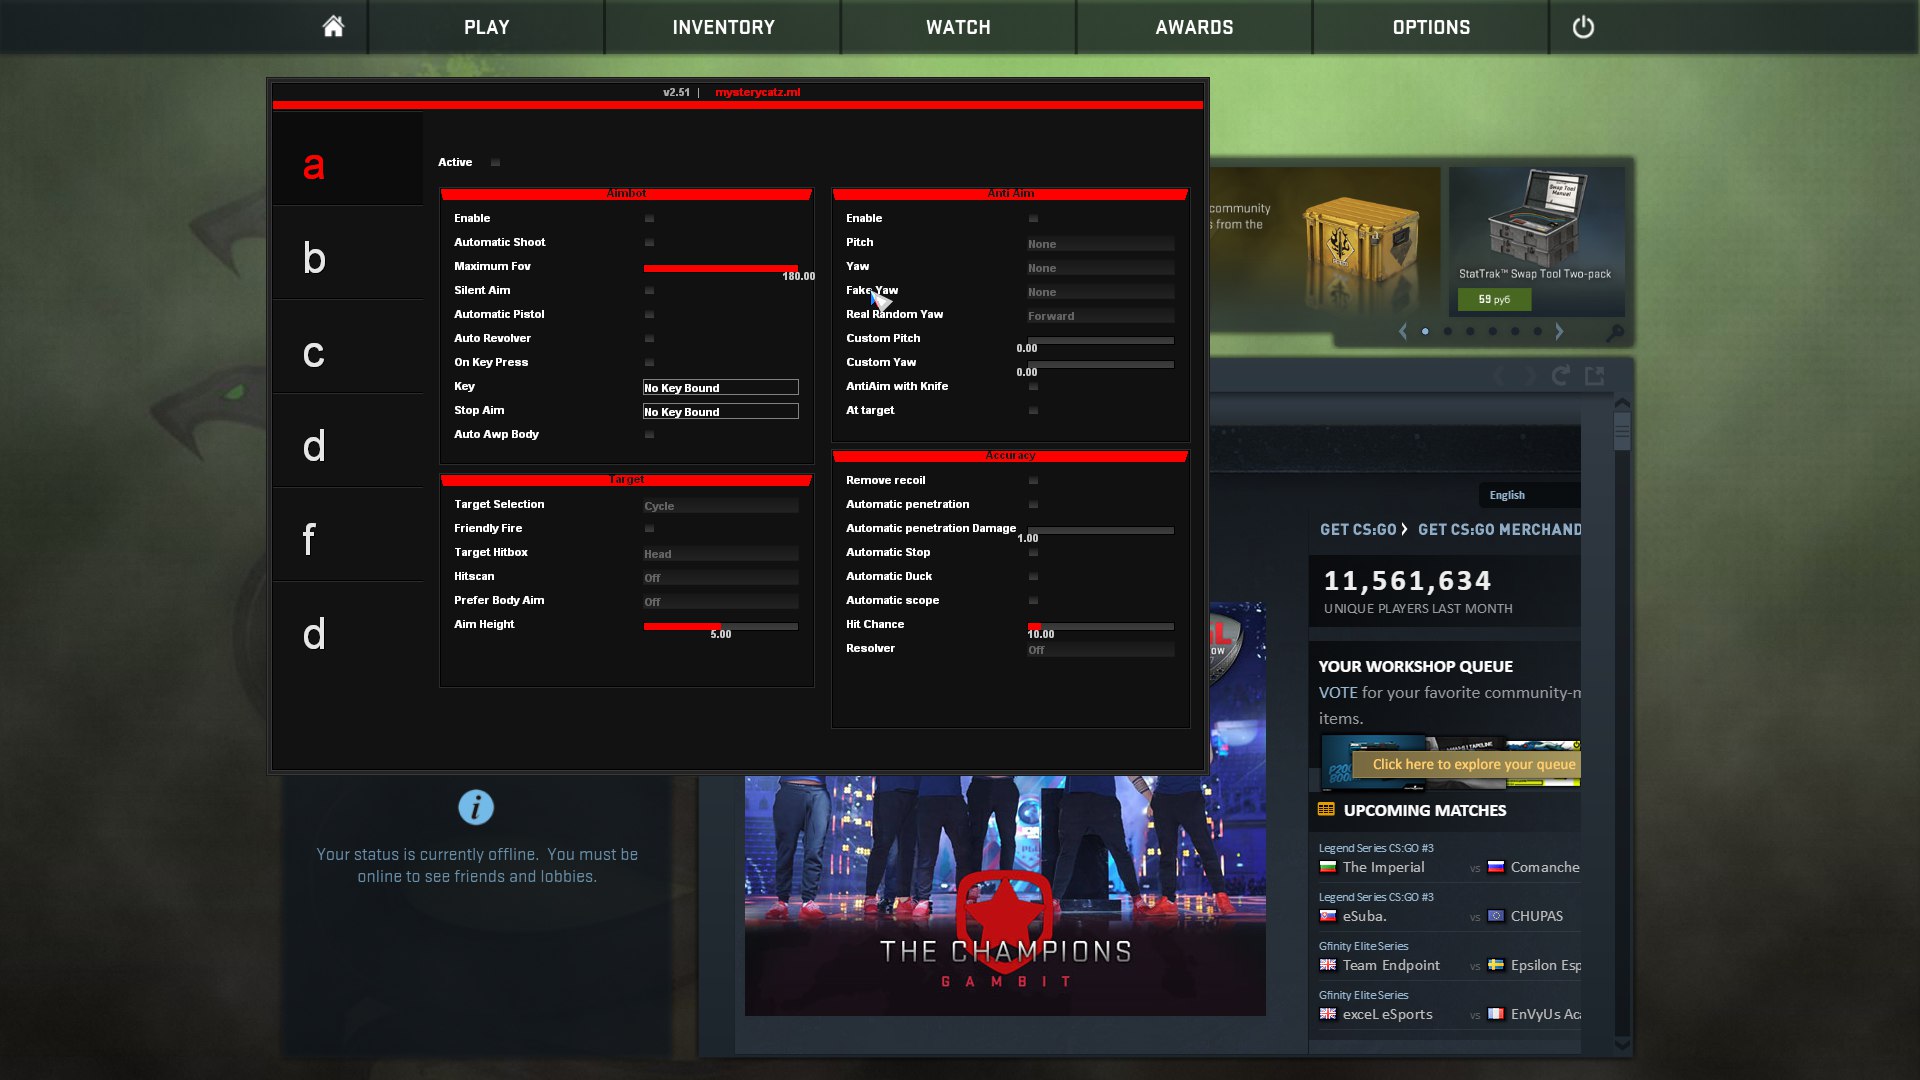This screenshot has height=1080, width=1920.
Task: Click the Home icon in top bar
Action: [333, 27]
